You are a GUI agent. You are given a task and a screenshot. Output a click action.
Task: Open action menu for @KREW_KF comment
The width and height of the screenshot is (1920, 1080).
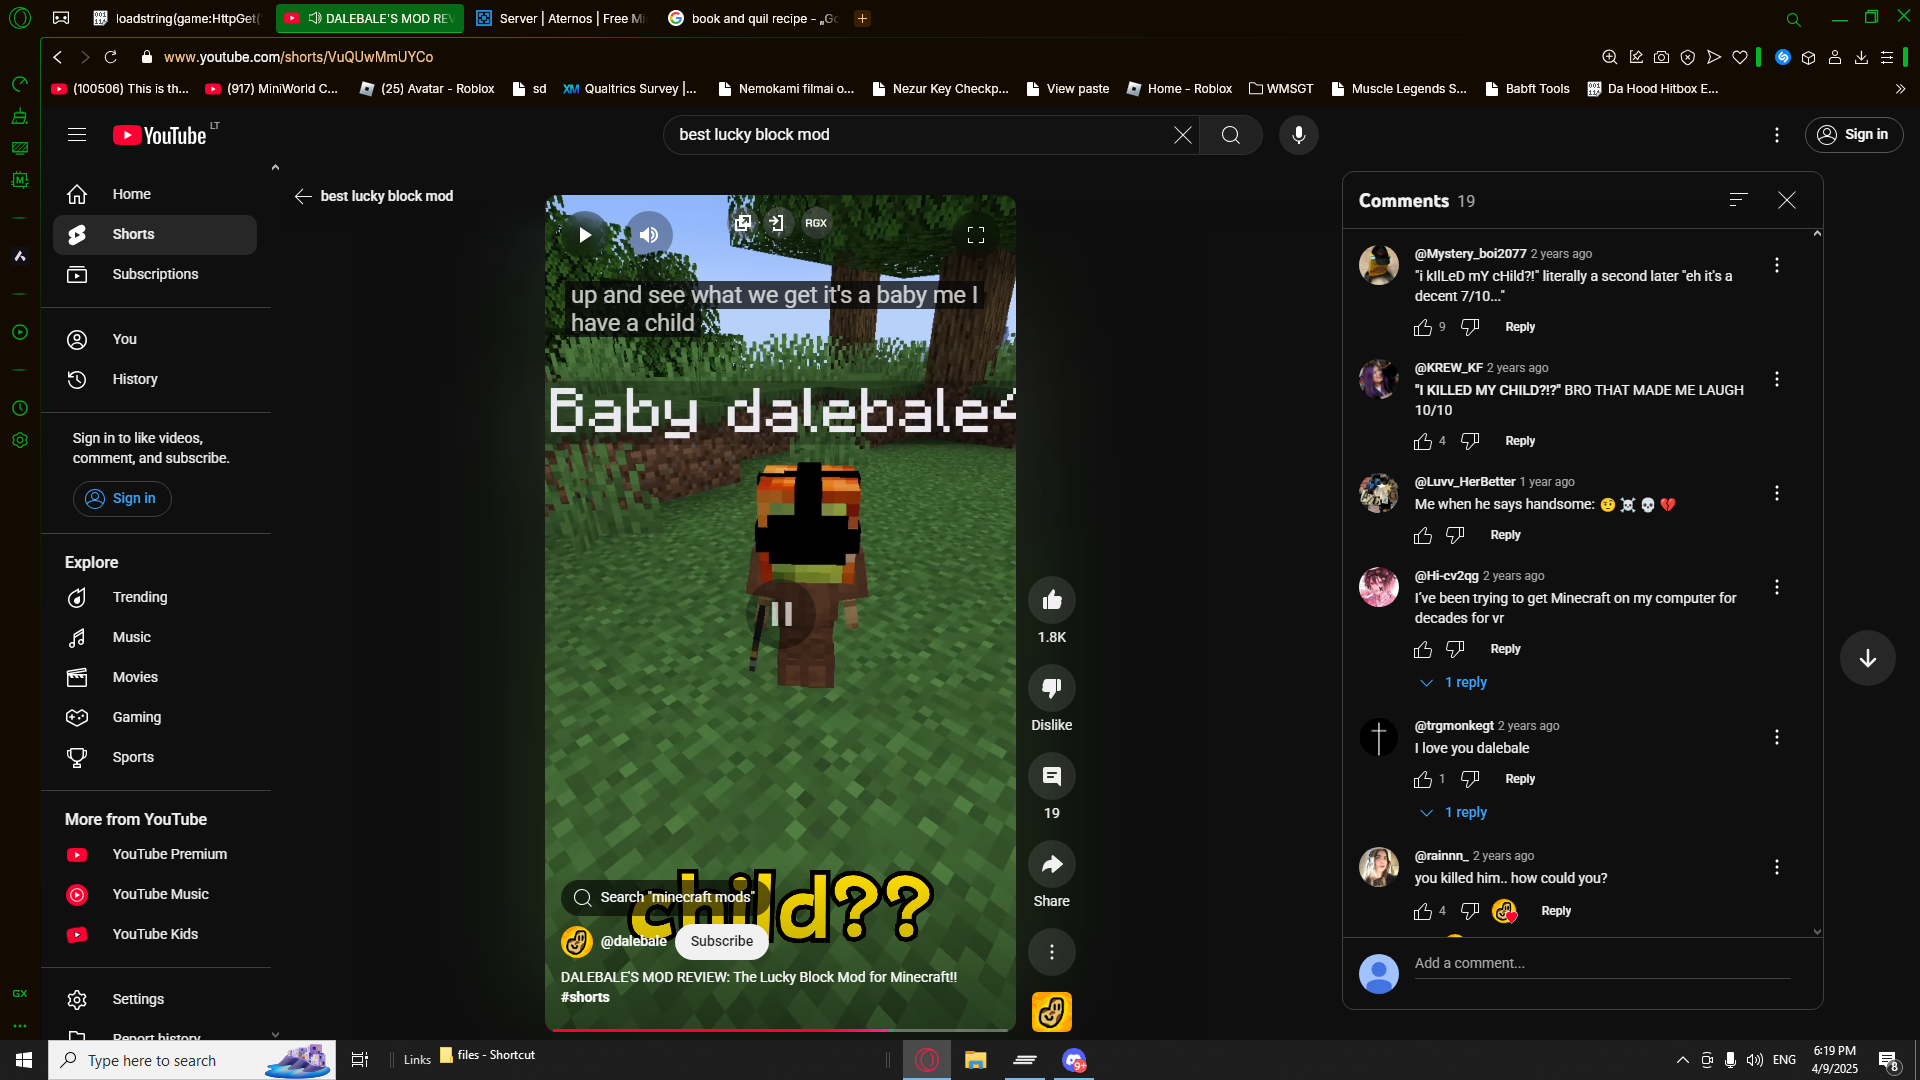coord(1777,379)
